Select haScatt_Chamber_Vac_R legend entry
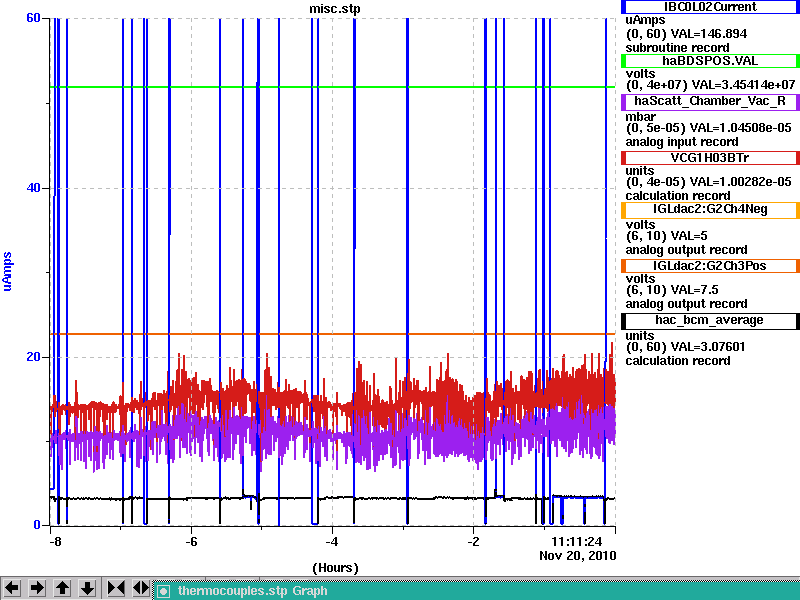Screen dimensions: 800x600 [x=710, y=102]
